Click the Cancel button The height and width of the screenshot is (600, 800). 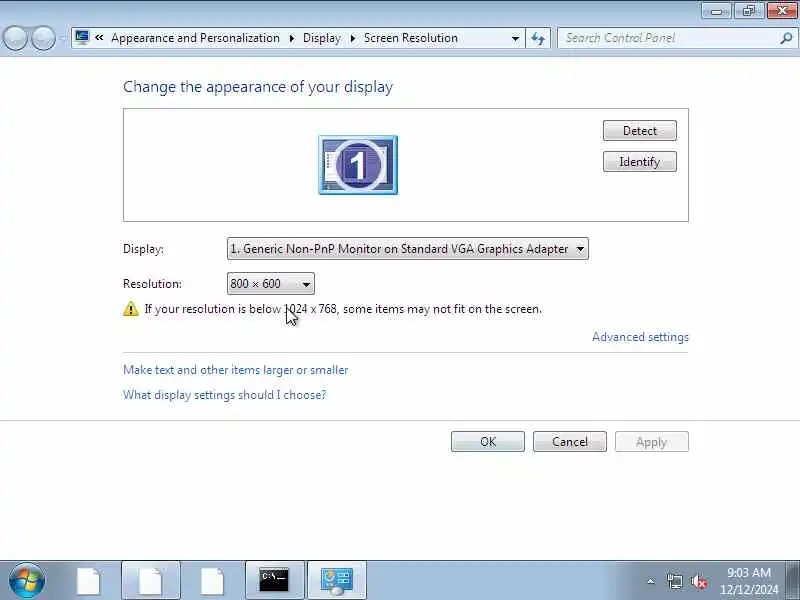(x=570, y=442)
